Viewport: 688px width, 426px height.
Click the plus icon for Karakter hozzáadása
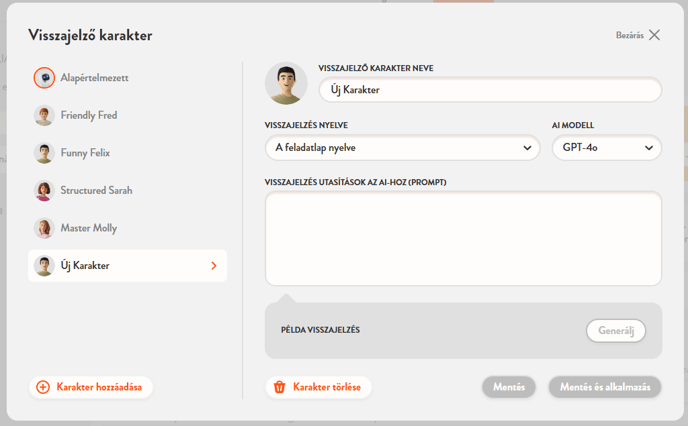(43, 387)
